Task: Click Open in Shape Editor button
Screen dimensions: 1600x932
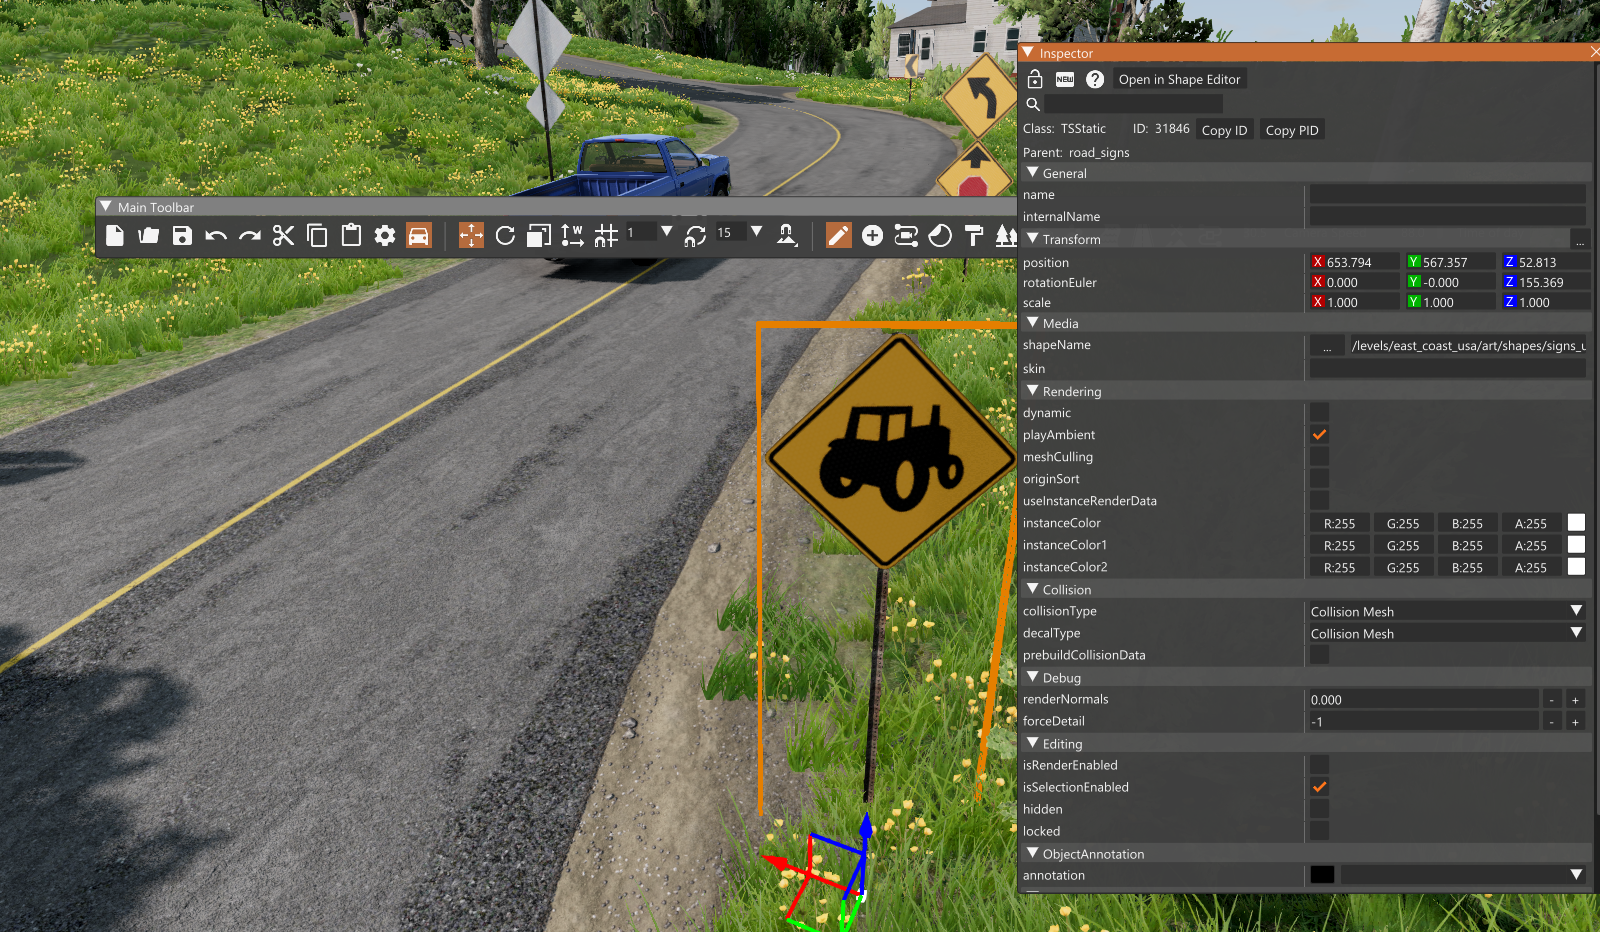Action: tap(1179, 79)
